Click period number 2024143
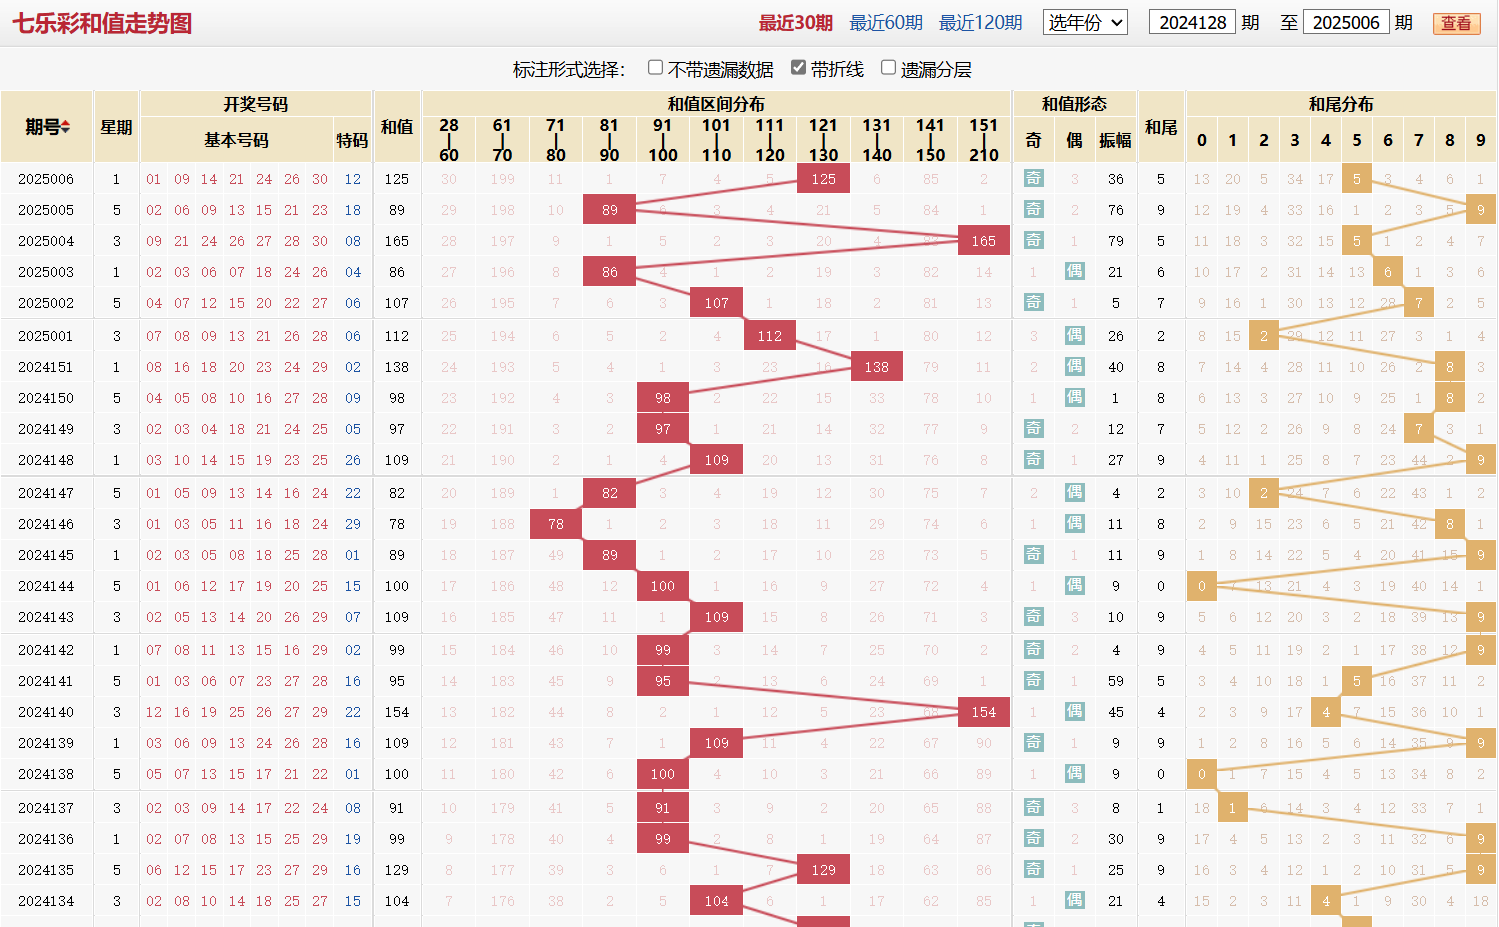Viewport: 1499px width, 927px height. tap(46, 617)
